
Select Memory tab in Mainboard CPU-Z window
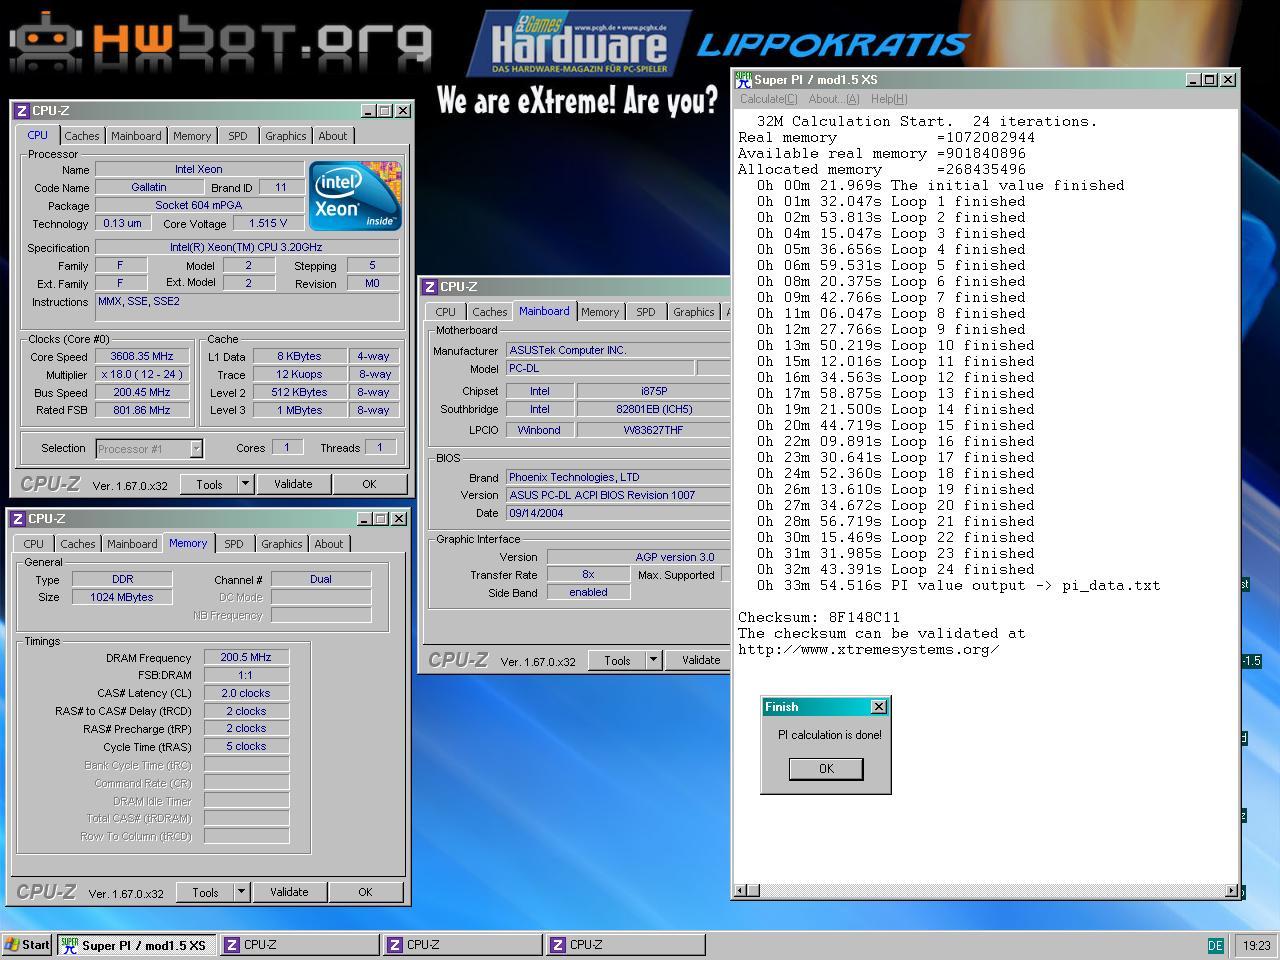click(600, 312)
